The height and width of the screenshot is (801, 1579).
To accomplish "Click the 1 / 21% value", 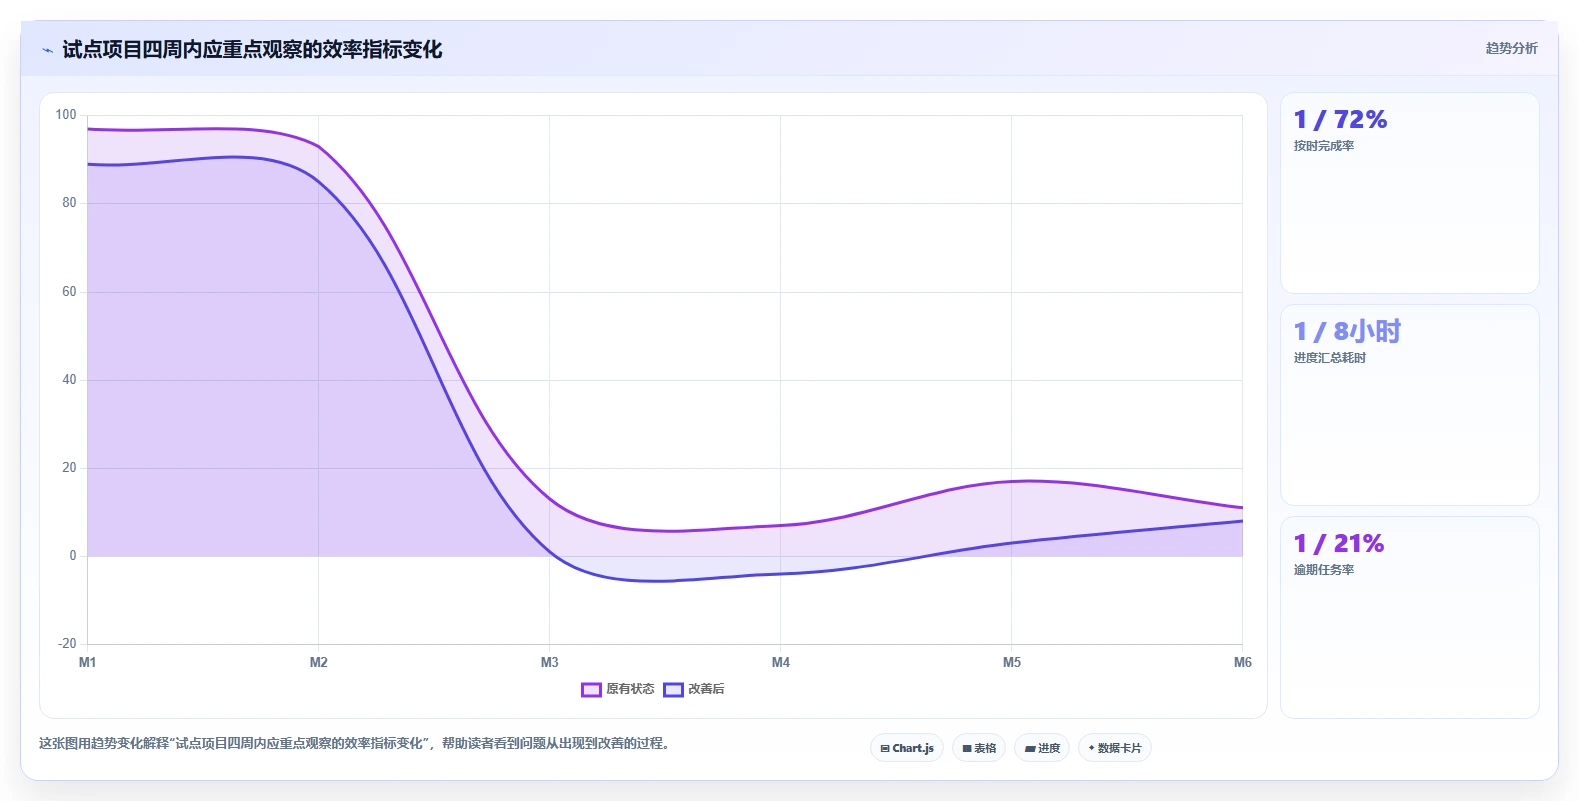I will 1339,544.
